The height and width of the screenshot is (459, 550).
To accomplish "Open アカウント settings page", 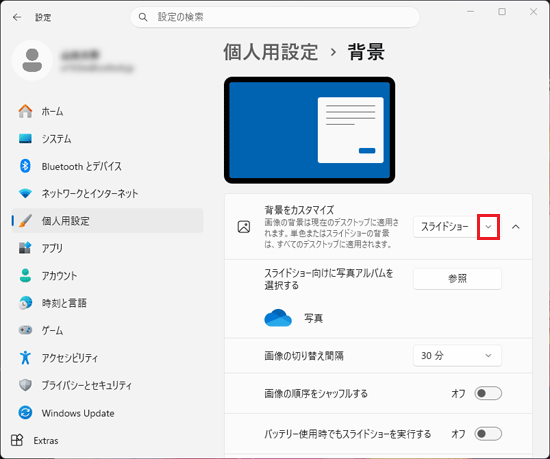I will 107,276.
